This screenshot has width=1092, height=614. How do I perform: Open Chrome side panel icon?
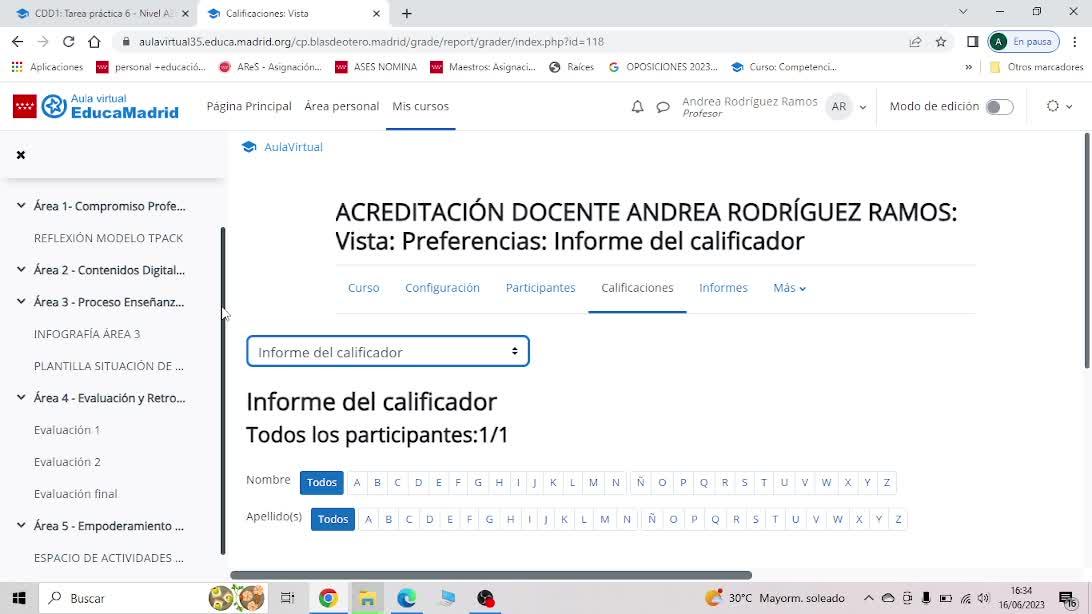tap(973, 42)
